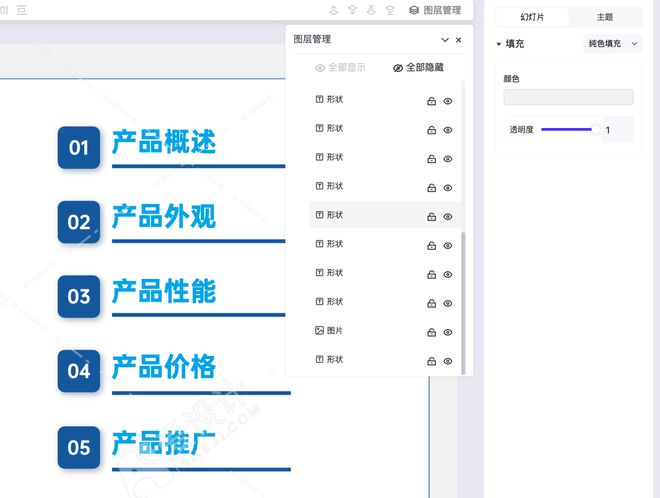Screen dimensions: 660x498
Task: Hide the 图片 layer with its eye icon
Action: (448, 332)
